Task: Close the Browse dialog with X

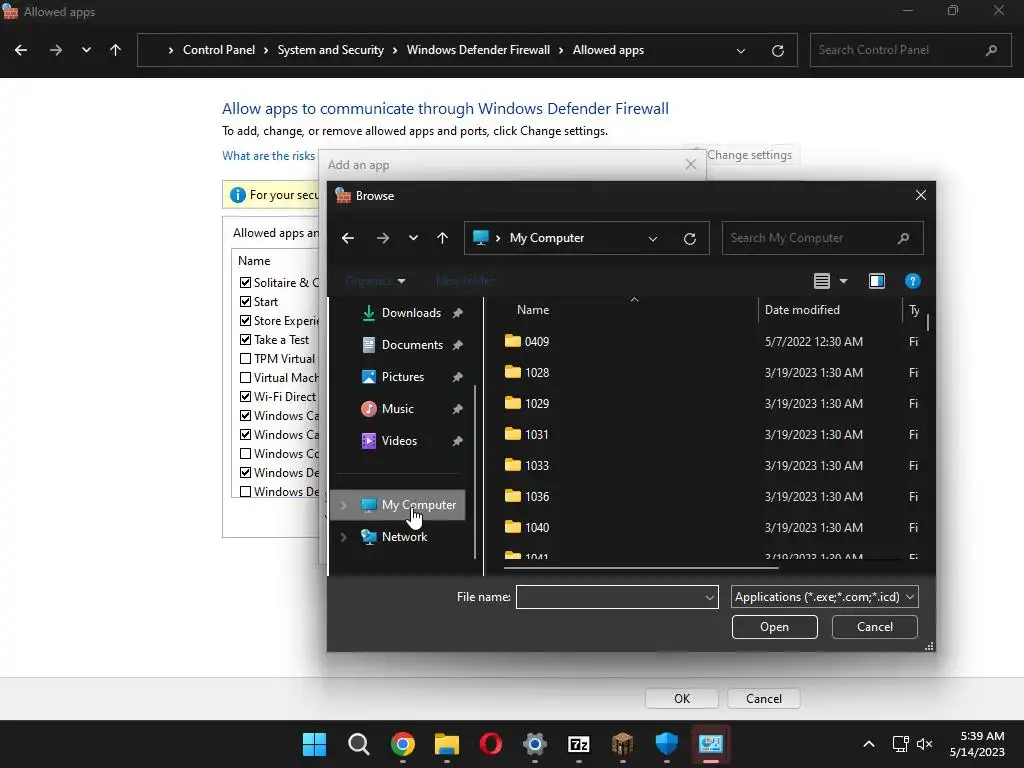Action: pyautogui.click(x=921, y=195)
